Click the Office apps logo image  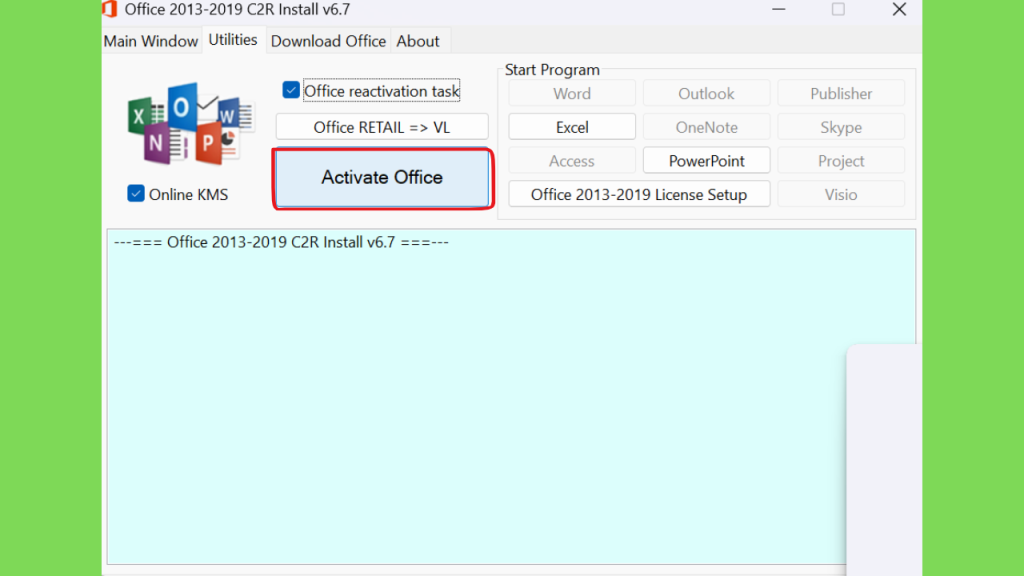tap(191, 123)
